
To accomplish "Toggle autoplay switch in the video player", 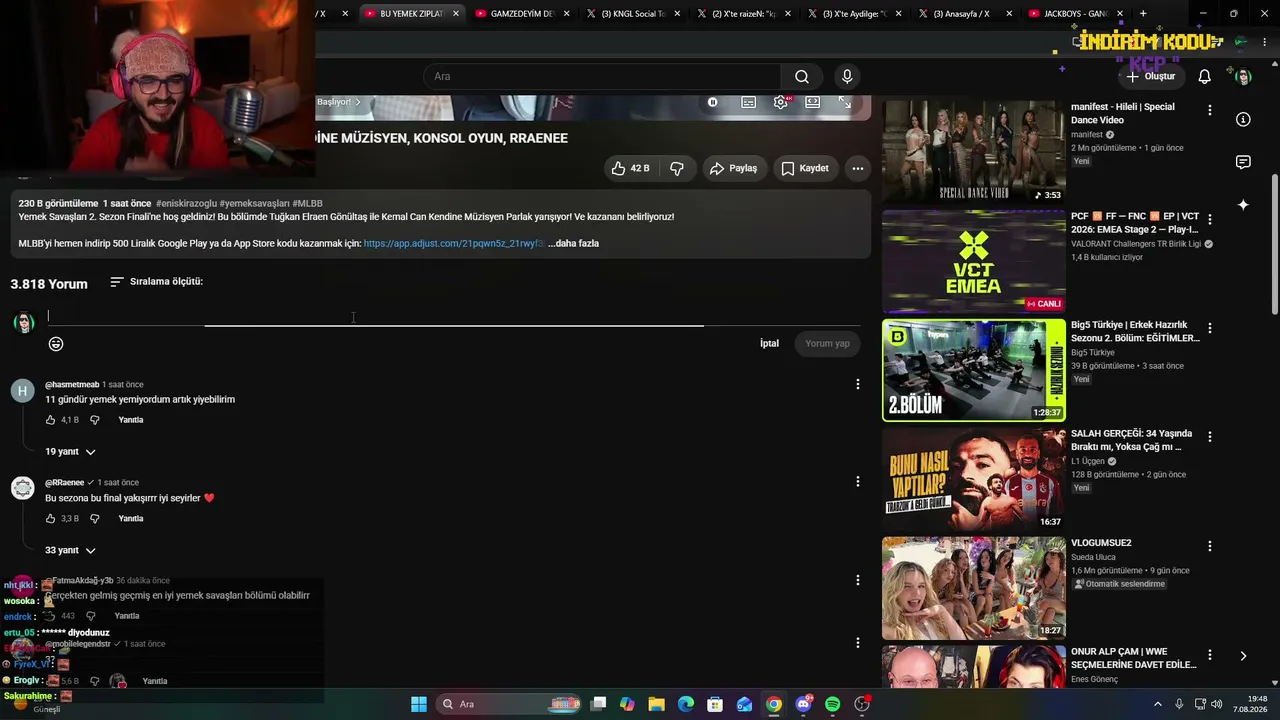I will coord(713,102).
